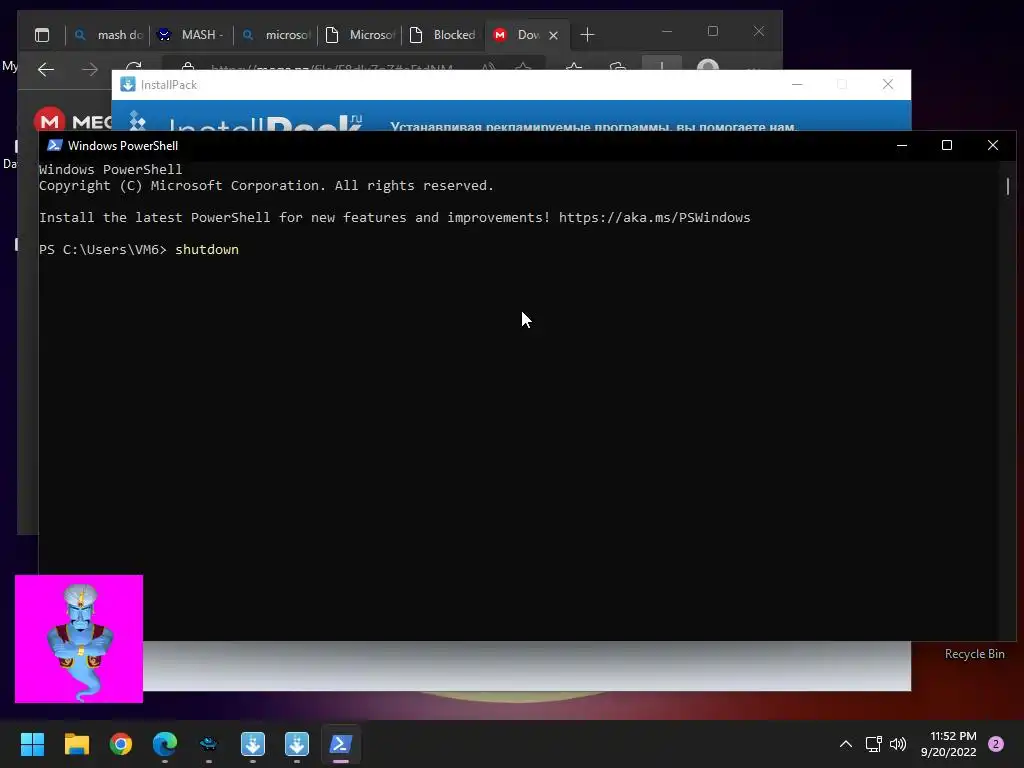Open File Explorer from the taskbar

76,744
